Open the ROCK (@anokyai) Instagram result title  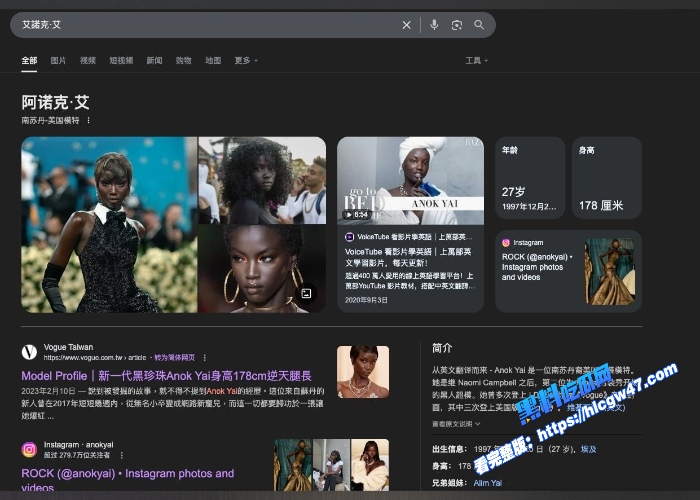click(128, 479)
